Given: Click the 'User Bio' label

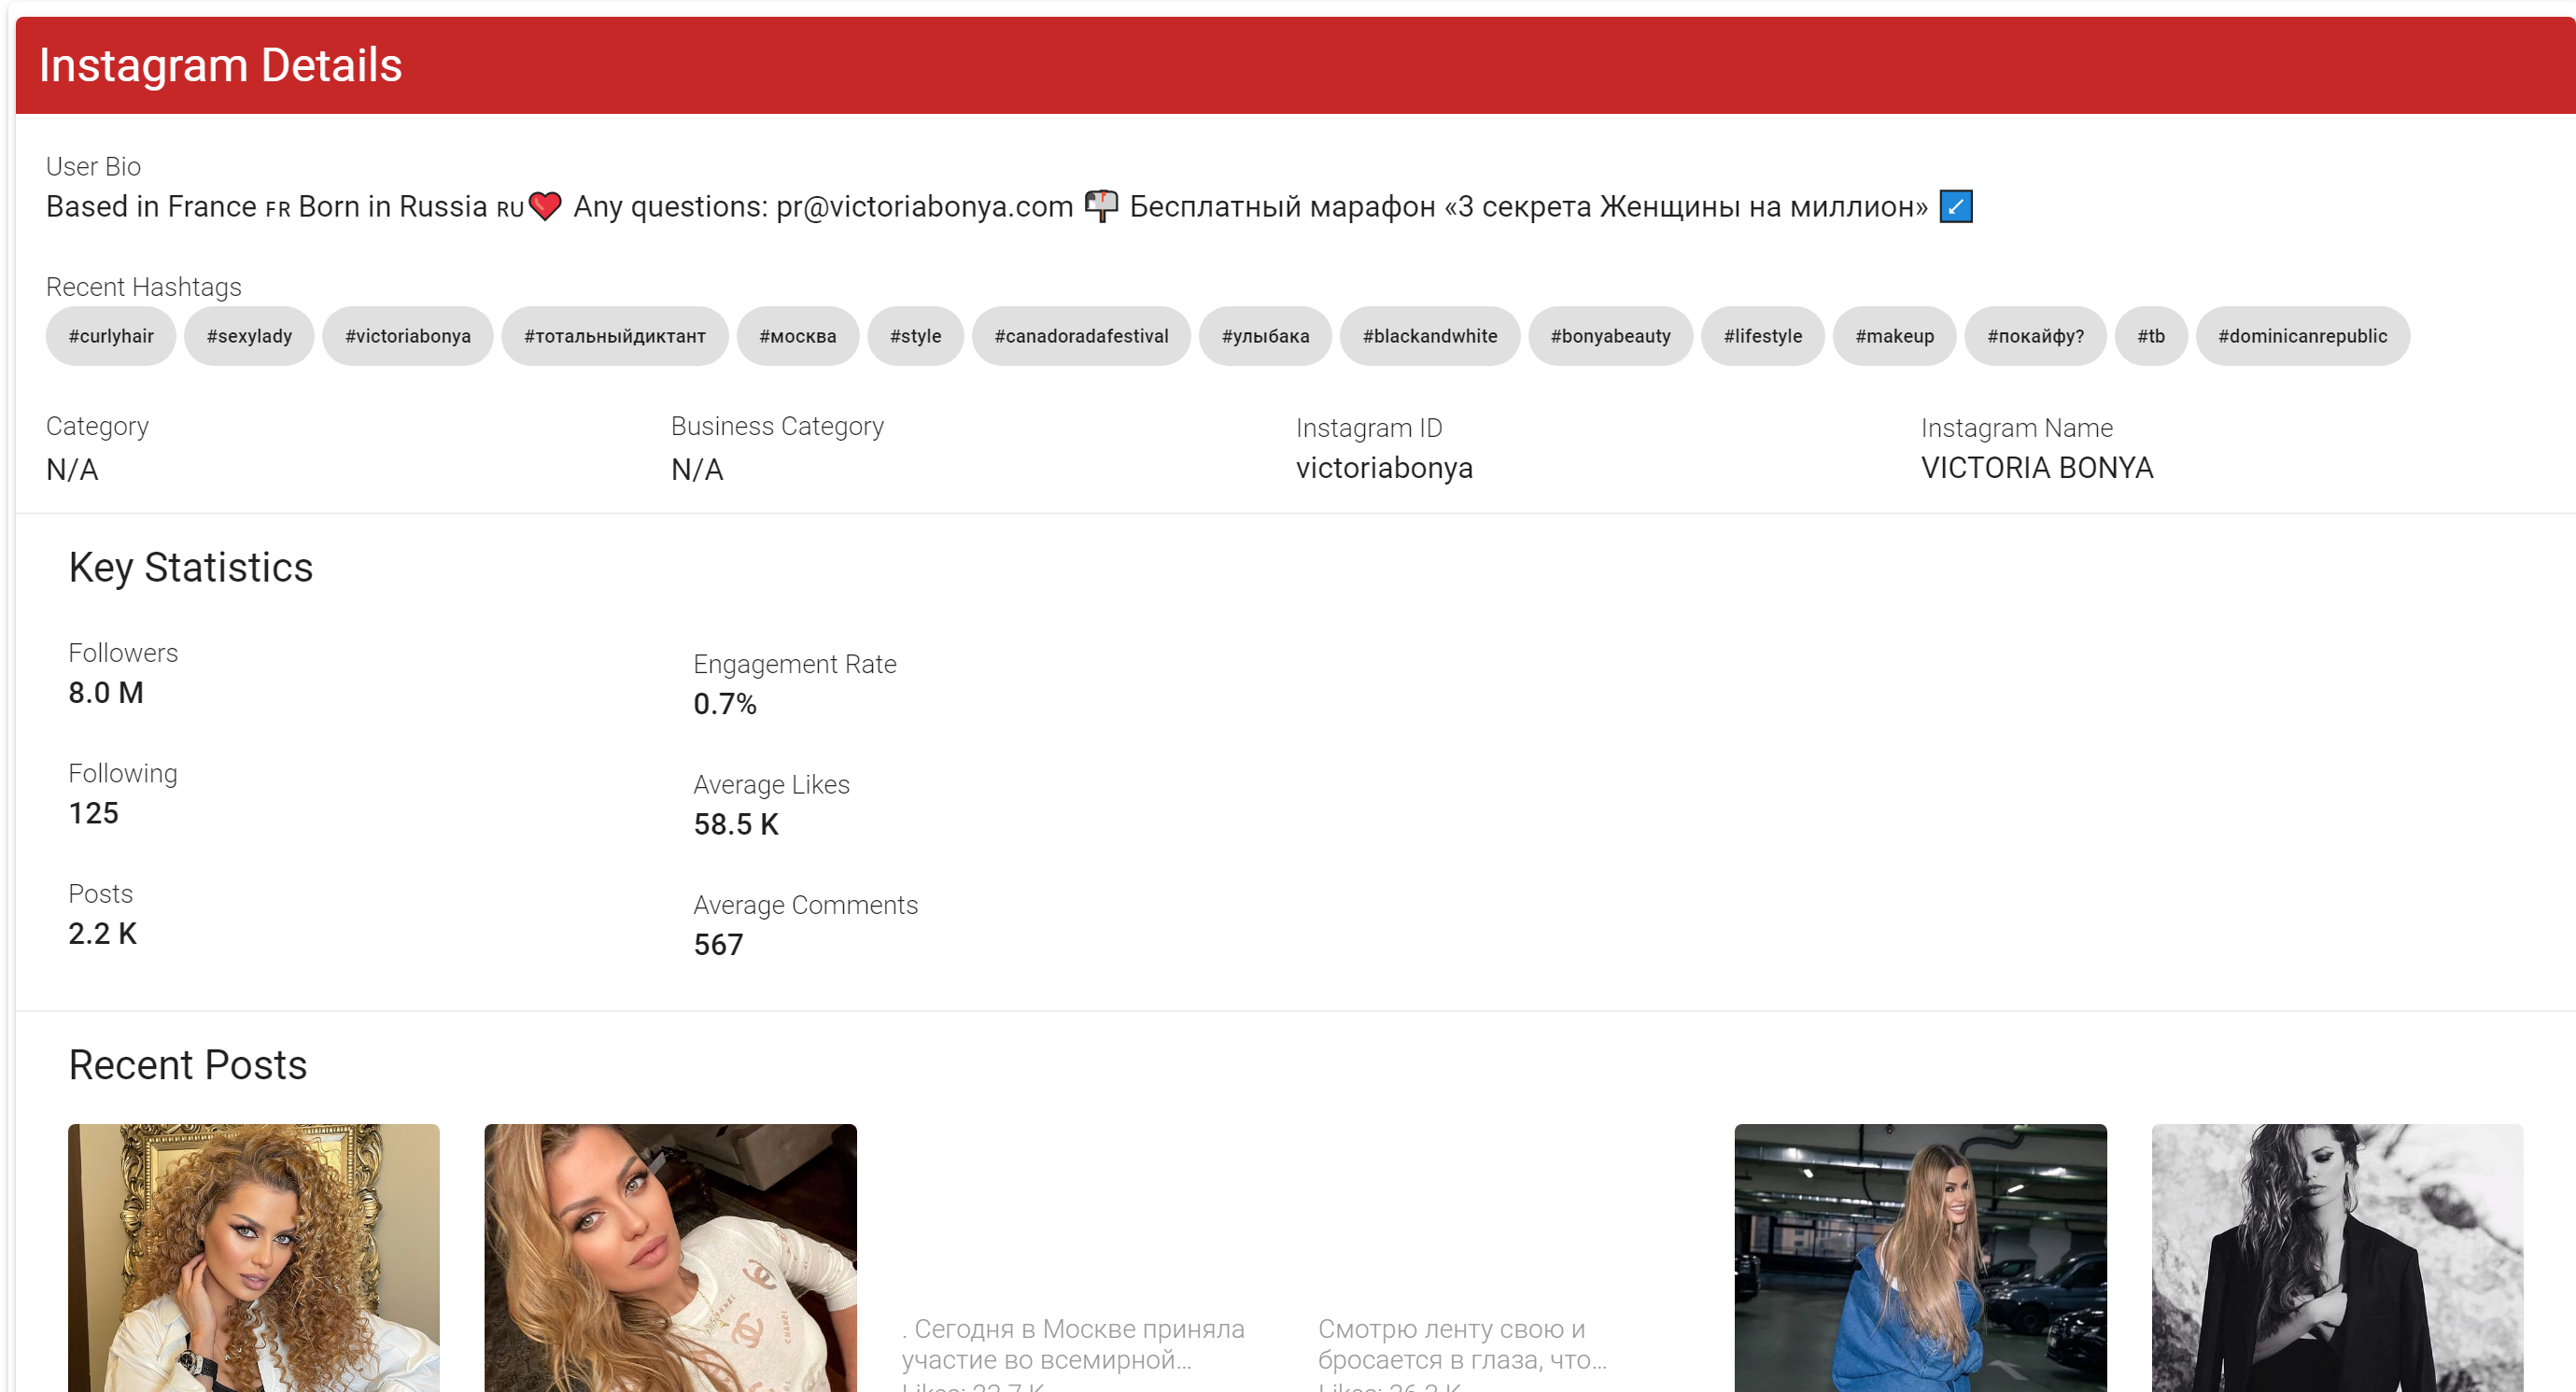Looking at the screenshot, I should [x=93, y=166].
